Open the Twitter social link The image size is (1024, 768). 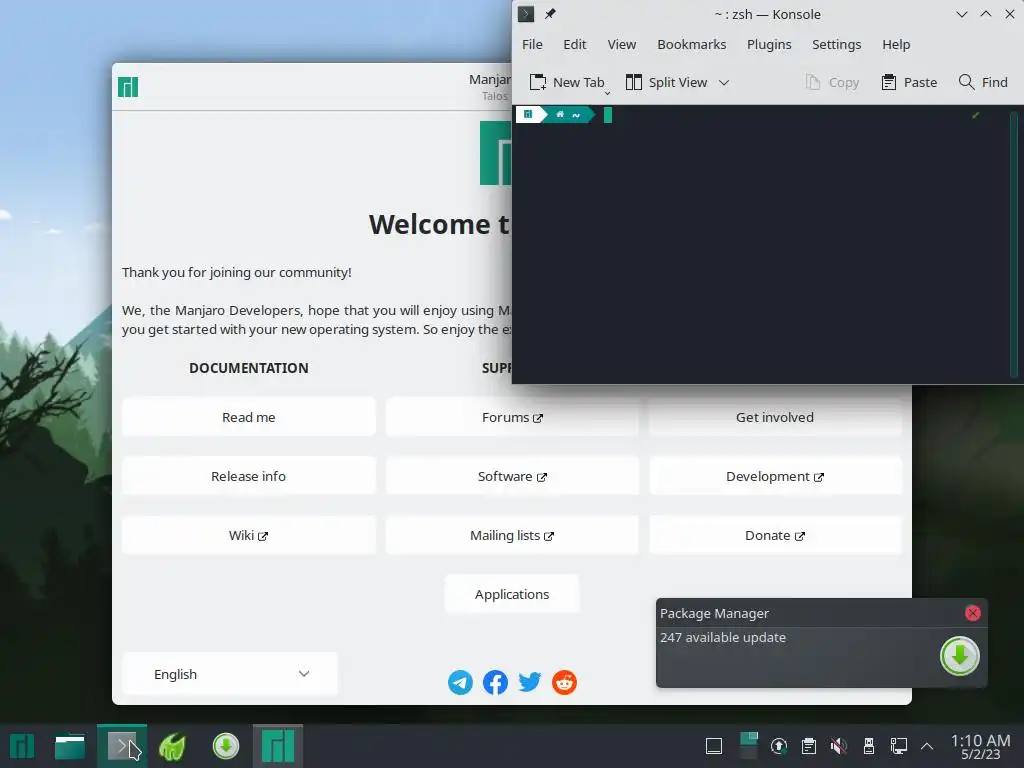(x=530, y=682)
